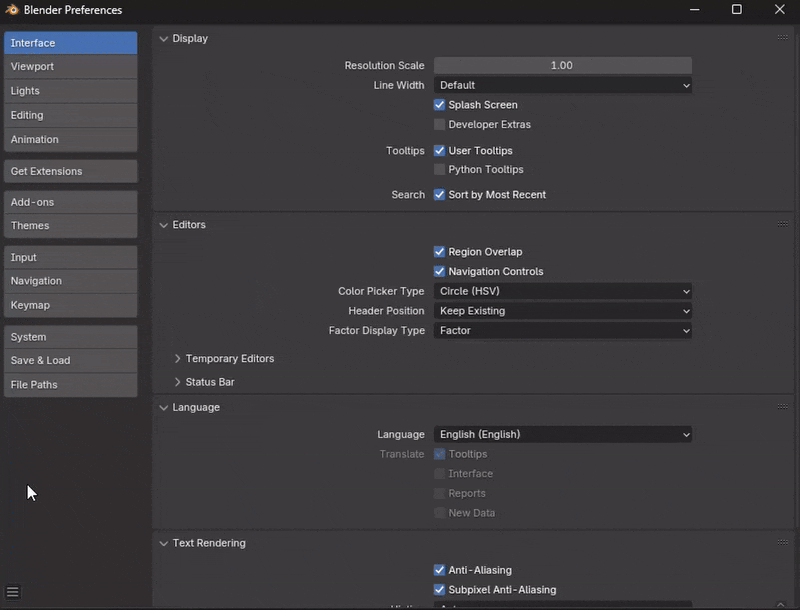Go to the Editing tab
The image size is (800, 610).
(70, 115)
